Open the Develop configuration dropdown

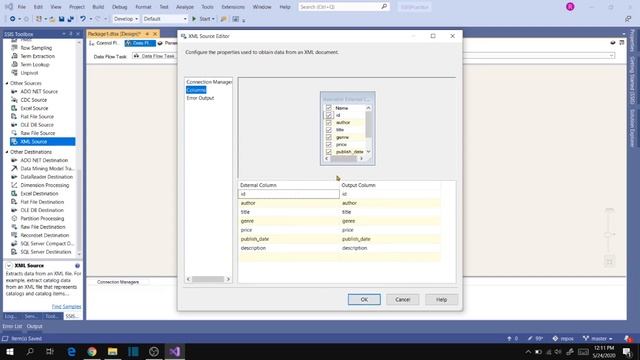[x=126, y=19]
